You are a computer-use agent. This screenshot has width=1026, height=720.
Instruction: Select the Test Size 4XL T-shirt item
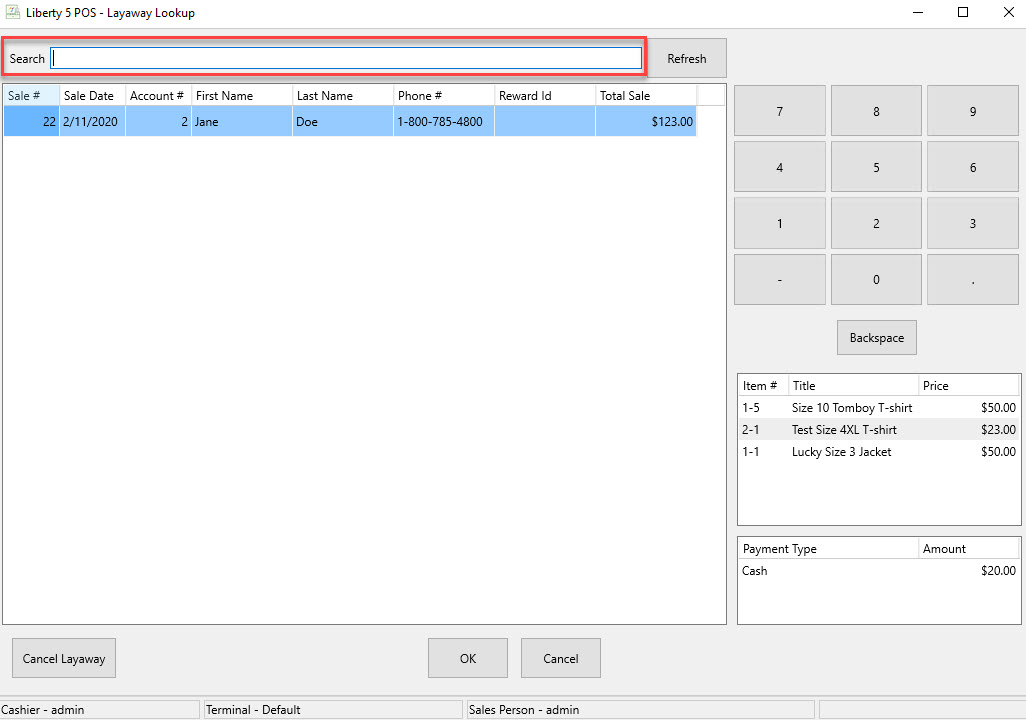pos(879,430)
